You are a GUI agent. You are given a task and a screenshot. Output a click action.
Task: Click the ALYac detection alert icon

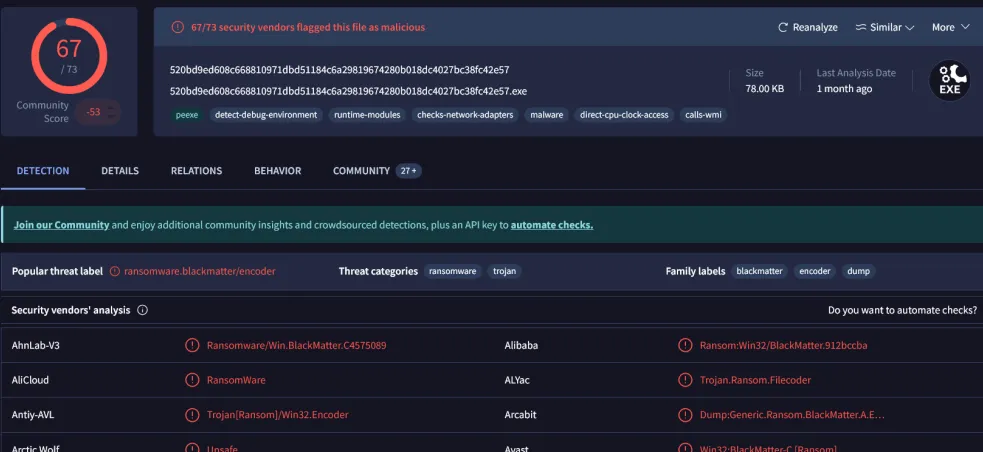(x=685, y=380)
